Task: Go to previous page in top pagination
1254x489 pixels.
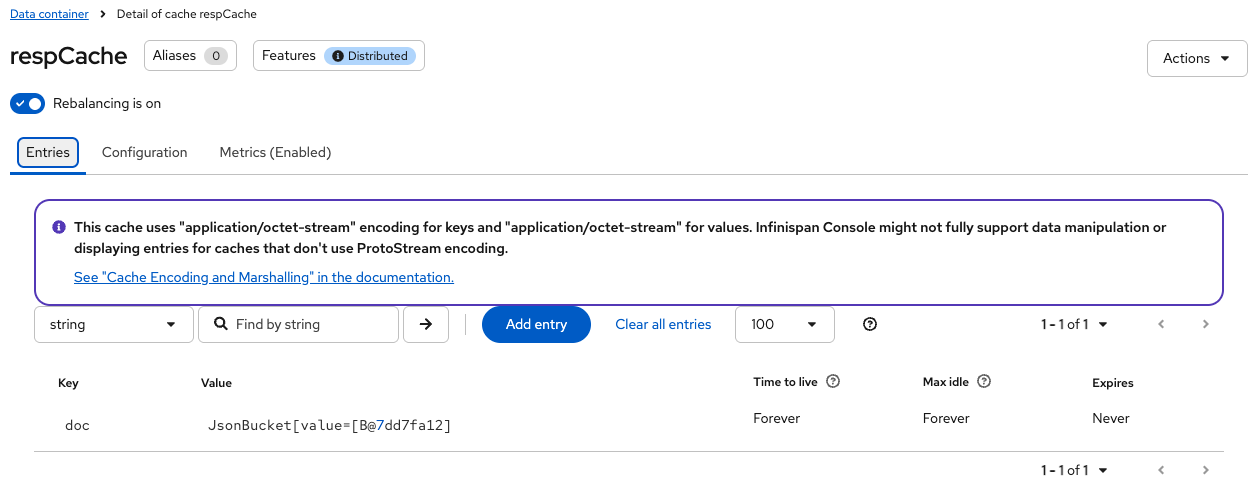Action: (x=1161, y=324)
